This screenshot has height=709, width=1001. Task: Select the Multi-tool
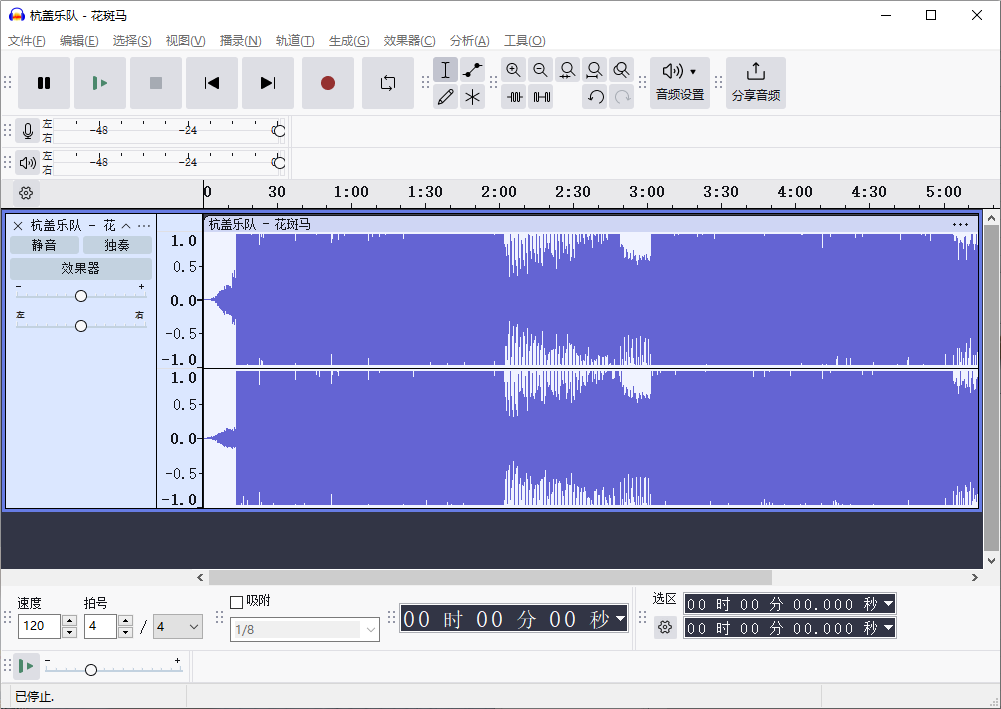click(472, 96)
